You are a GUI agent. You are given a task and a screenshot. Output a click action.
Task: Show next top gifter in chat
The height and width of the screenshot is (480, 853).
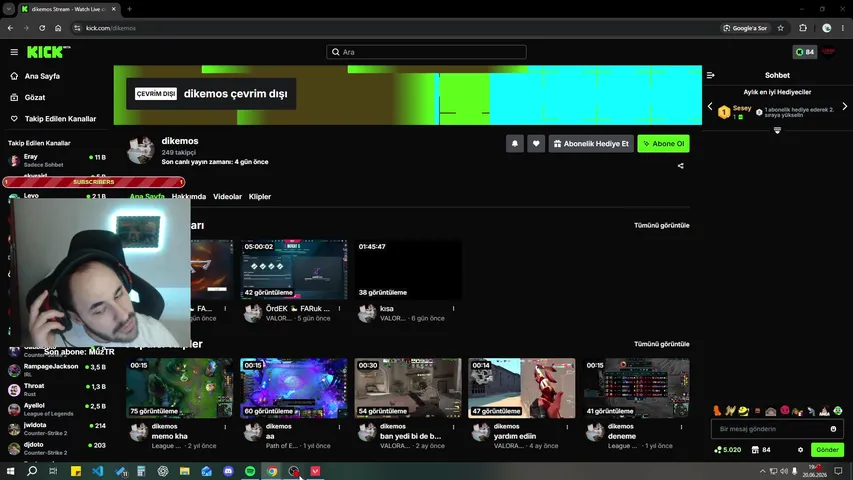point(844,107)
